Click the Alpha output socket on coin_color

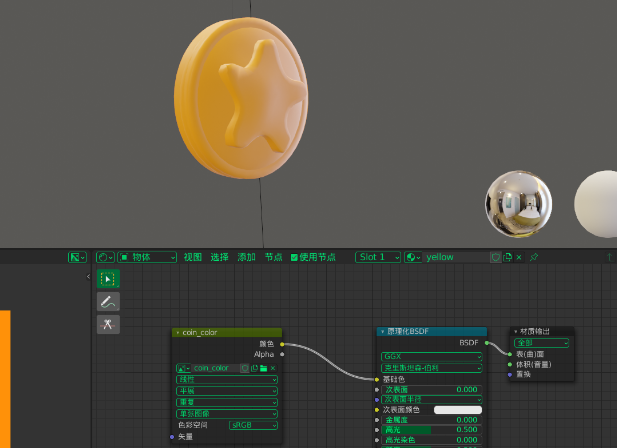282,354
